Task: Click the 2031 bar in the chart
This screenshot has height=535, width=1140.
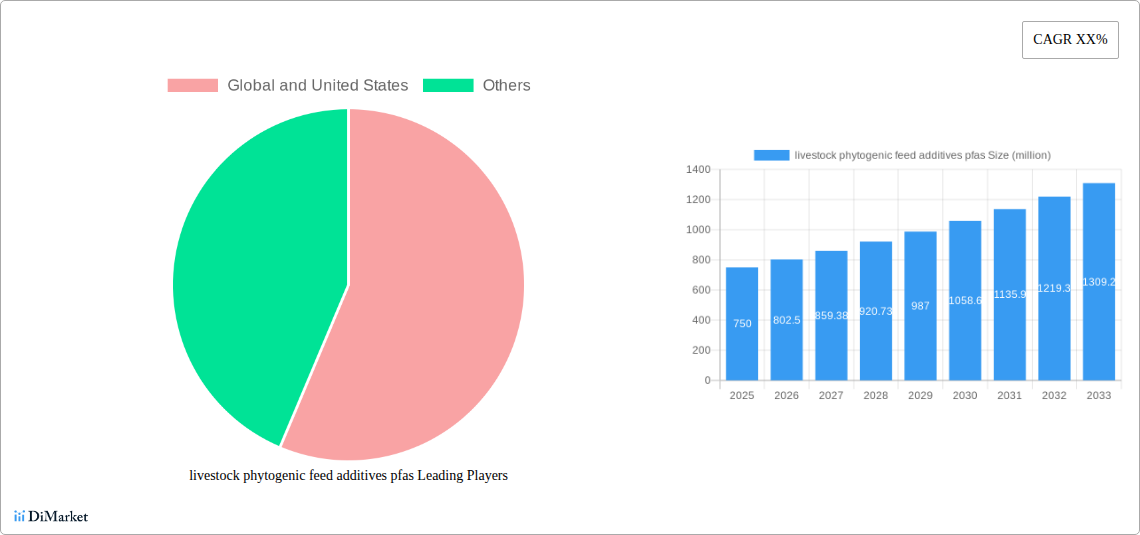Action: point(1010,295)
